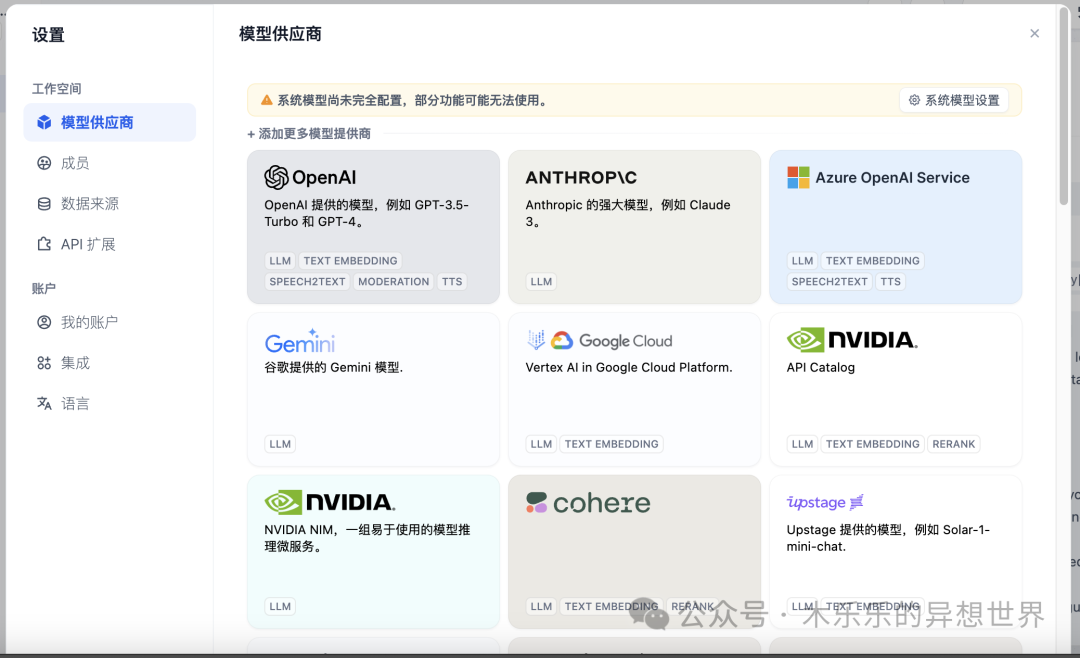Click 添加更多模型提供商 link
1080x658 pixels.
(x=309, y=134)
